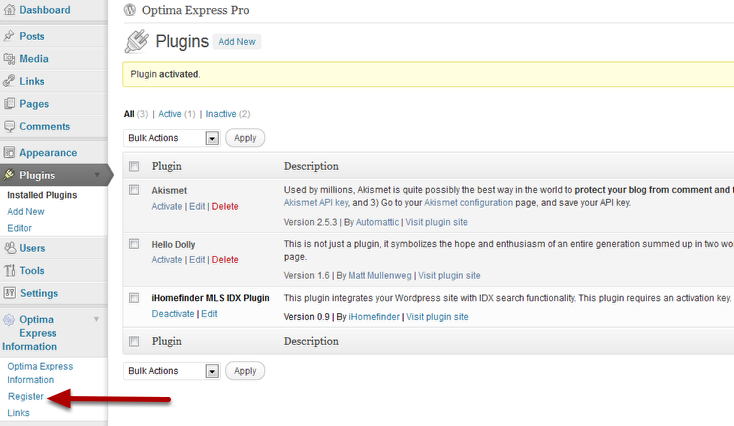Check the select-all box in the table header
The height and width of the screenshot is (426, 734).
click(x=134, y=166)
